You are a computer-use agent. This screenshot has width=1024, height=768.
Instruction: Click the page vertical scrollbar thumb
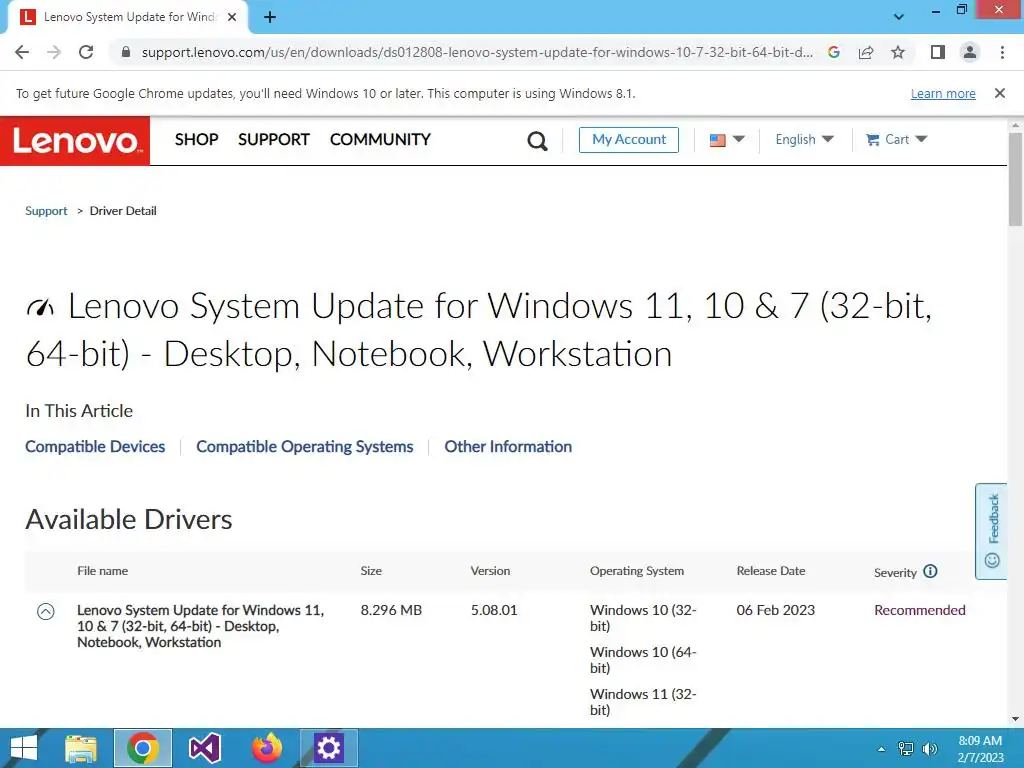(1016, 180)
